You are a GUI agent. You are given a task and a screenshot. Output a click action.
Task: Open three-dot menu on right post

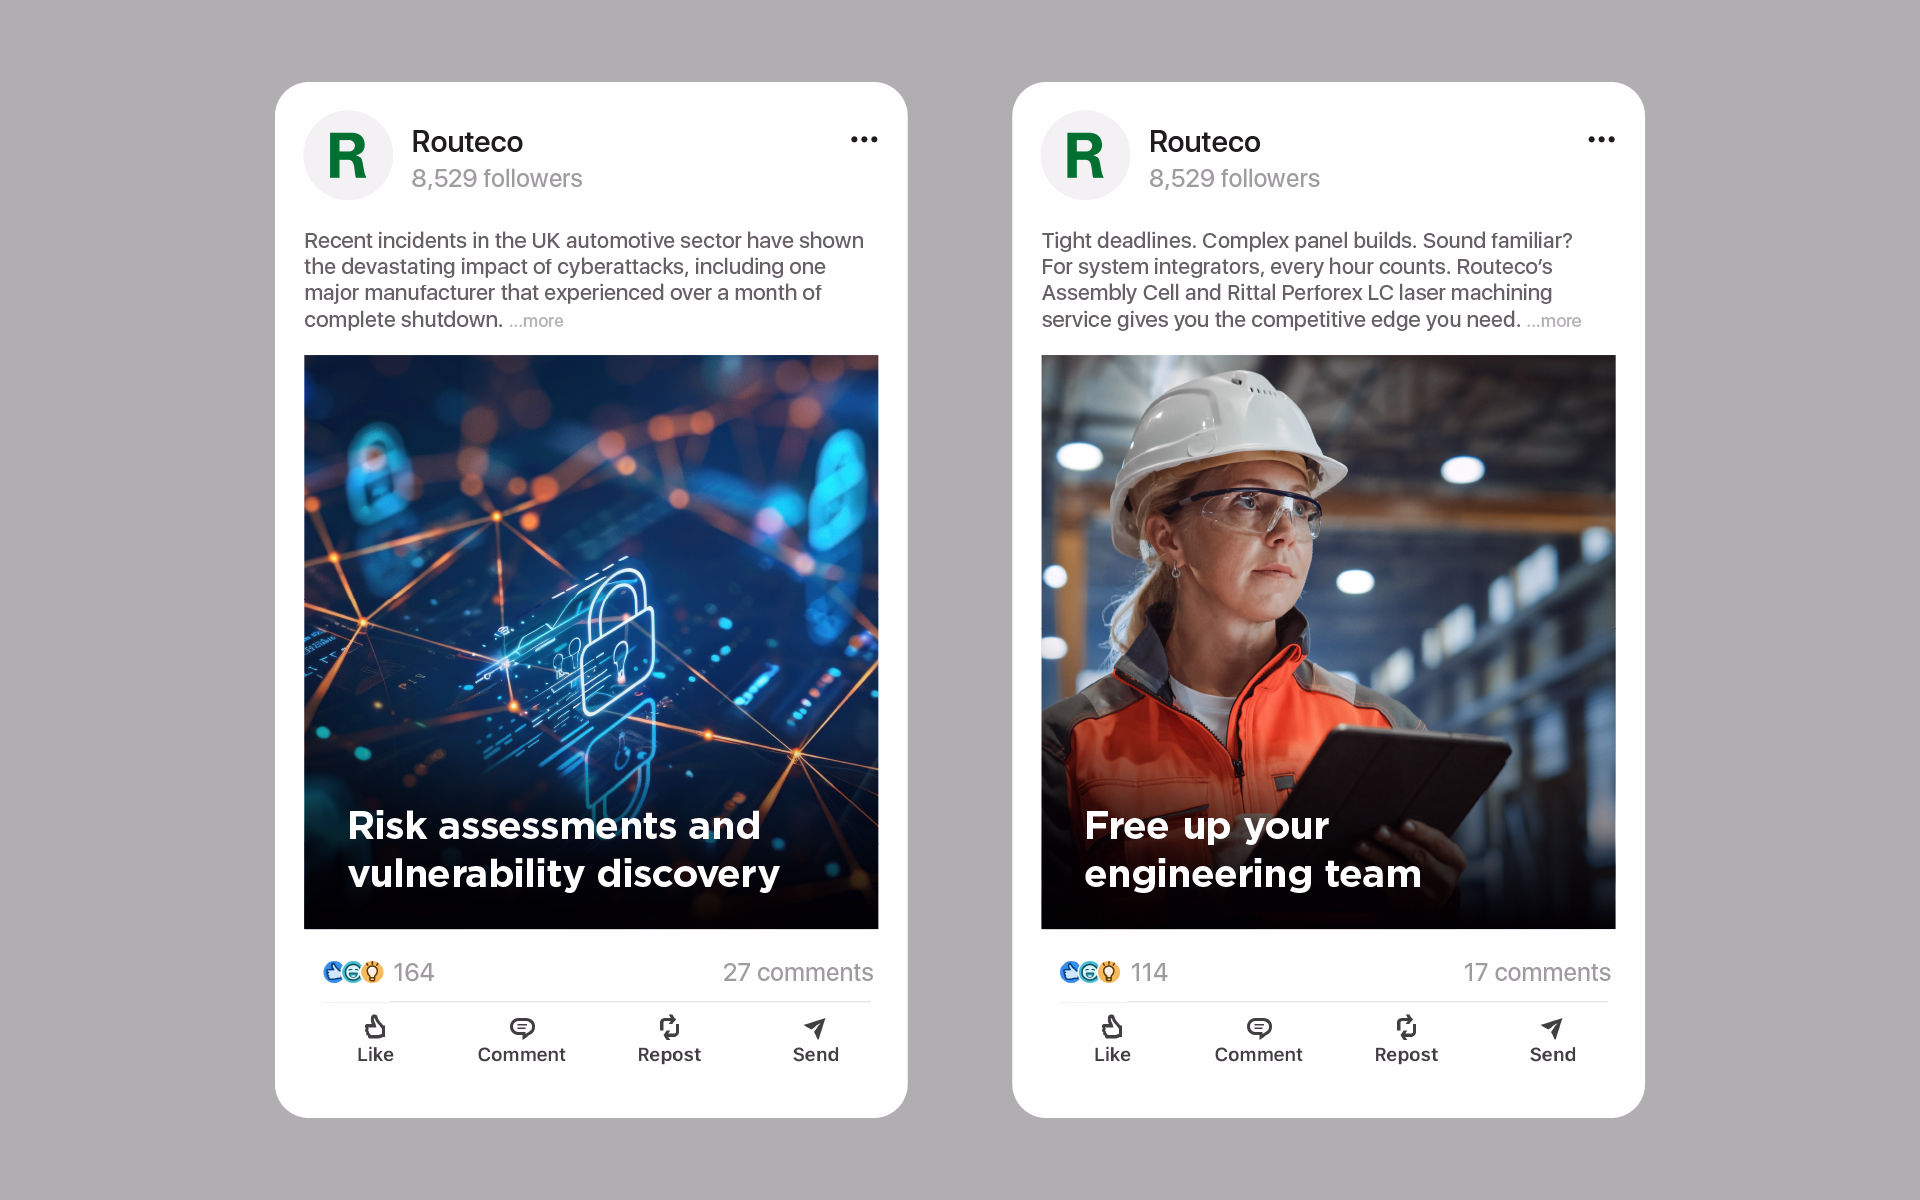pos(1601,140)
